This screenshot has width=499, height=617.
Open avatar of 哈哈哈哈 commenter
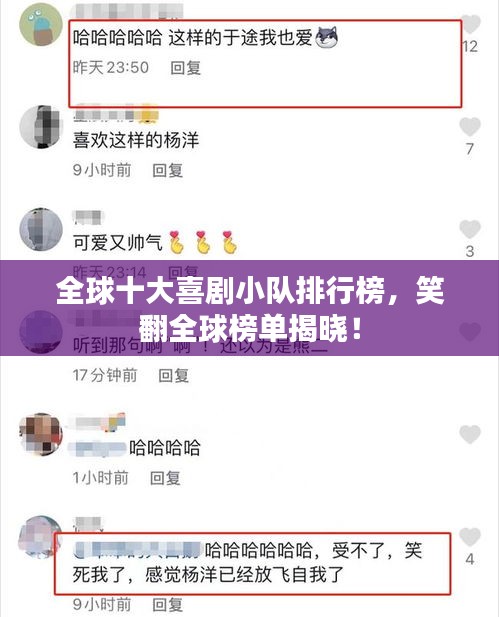coord(41,434)
